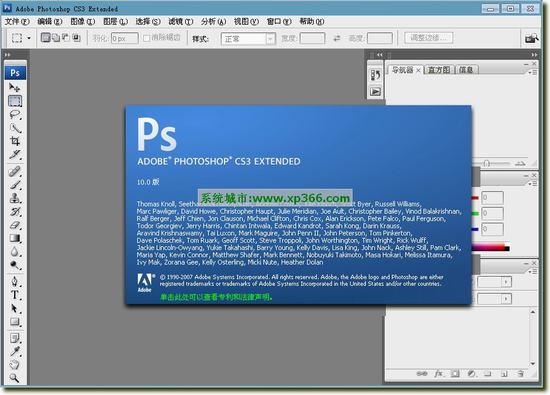Select the Healing Brush tool
550x395 pixels.
(15, 172)
